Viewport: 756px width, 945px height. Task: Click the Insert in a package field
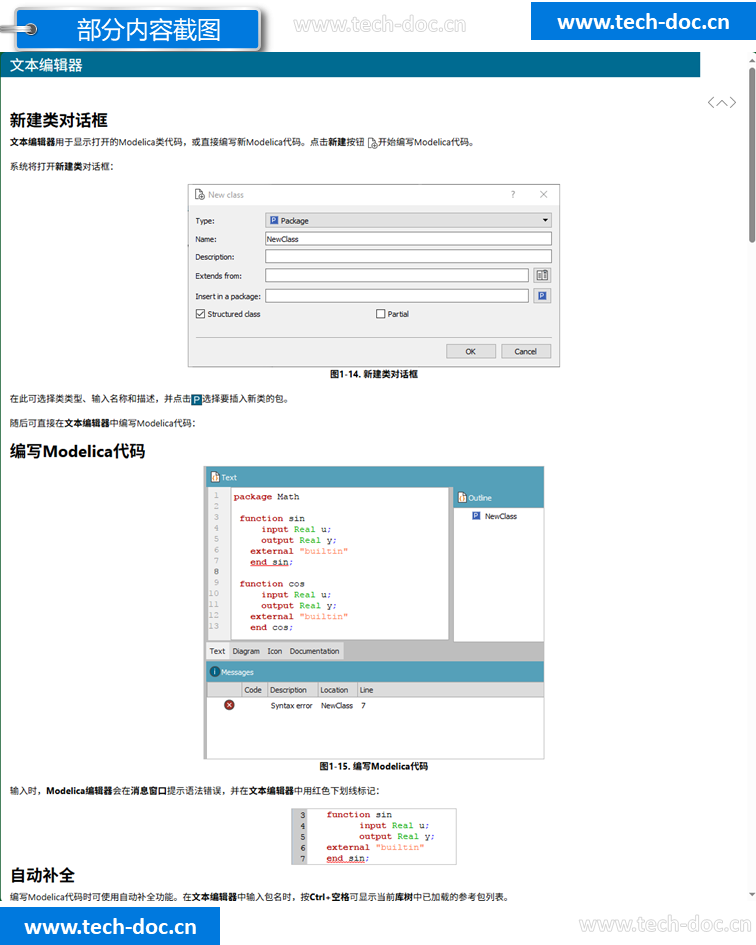[x=397, y=296]
